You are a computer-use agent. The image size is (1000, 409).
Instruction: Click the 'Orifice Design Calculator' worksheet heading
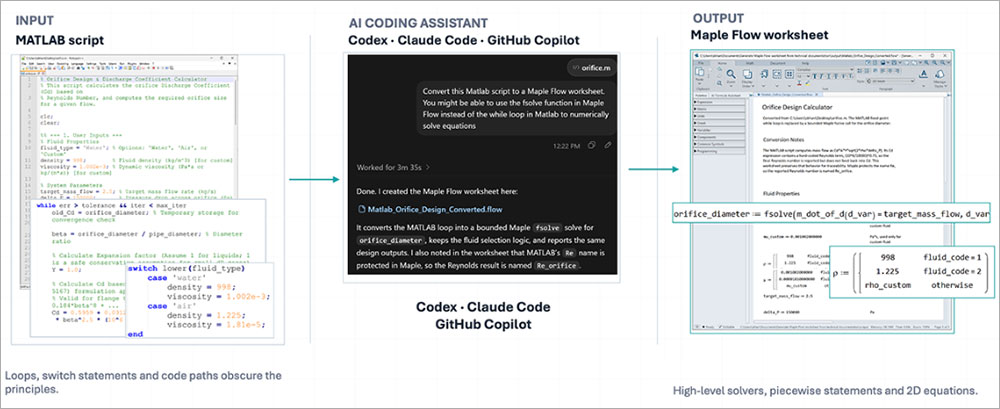click(x=797, y=107)
